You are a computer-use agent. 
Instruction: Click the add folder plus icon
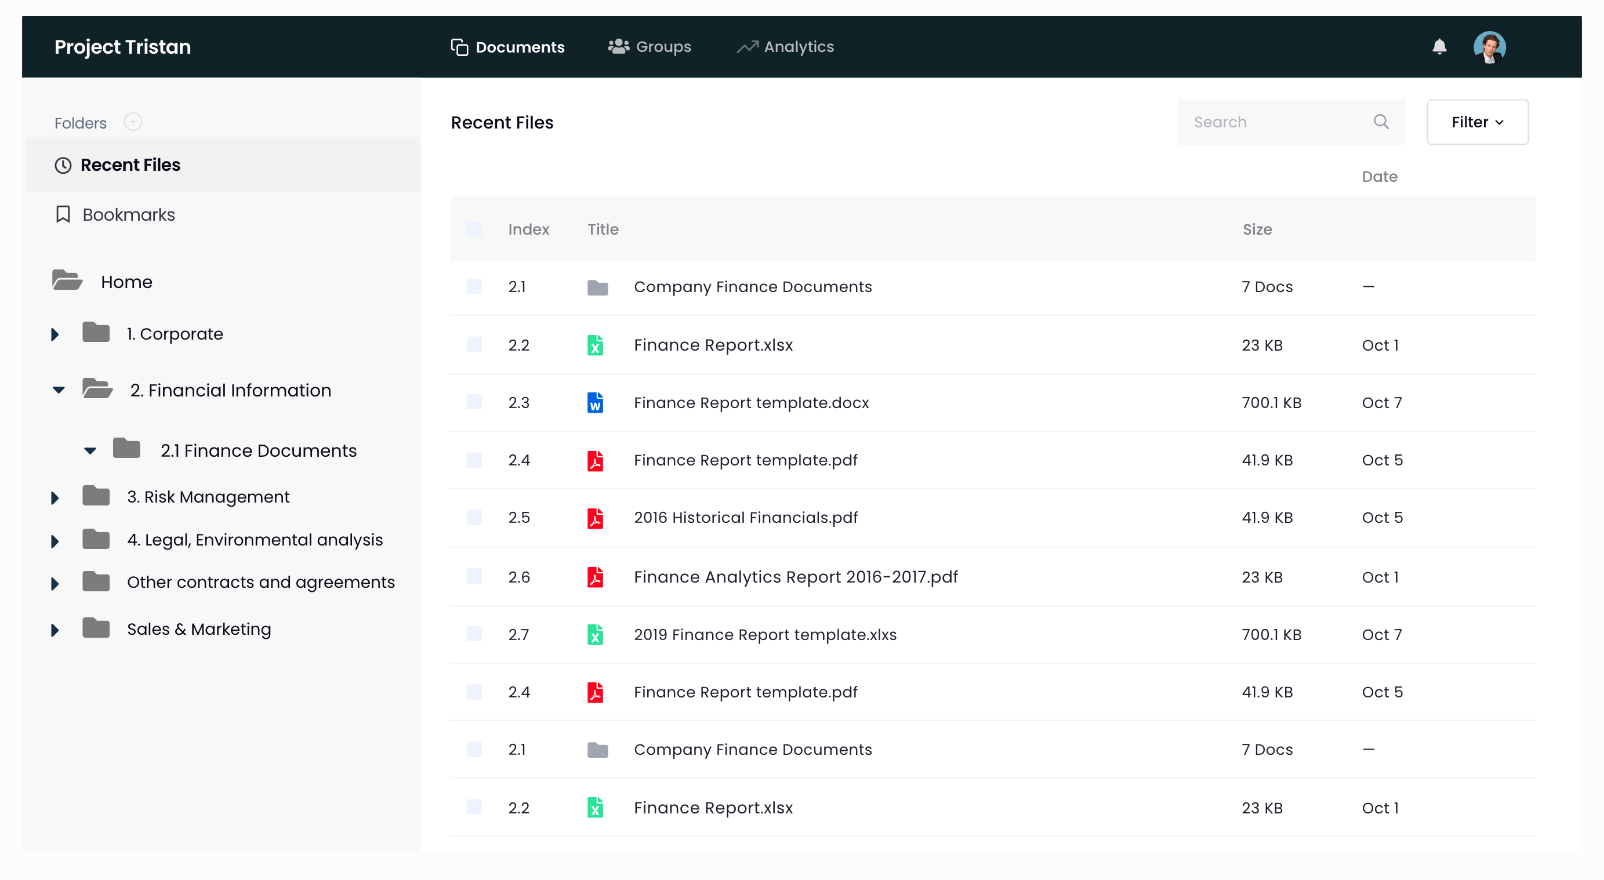133,122
